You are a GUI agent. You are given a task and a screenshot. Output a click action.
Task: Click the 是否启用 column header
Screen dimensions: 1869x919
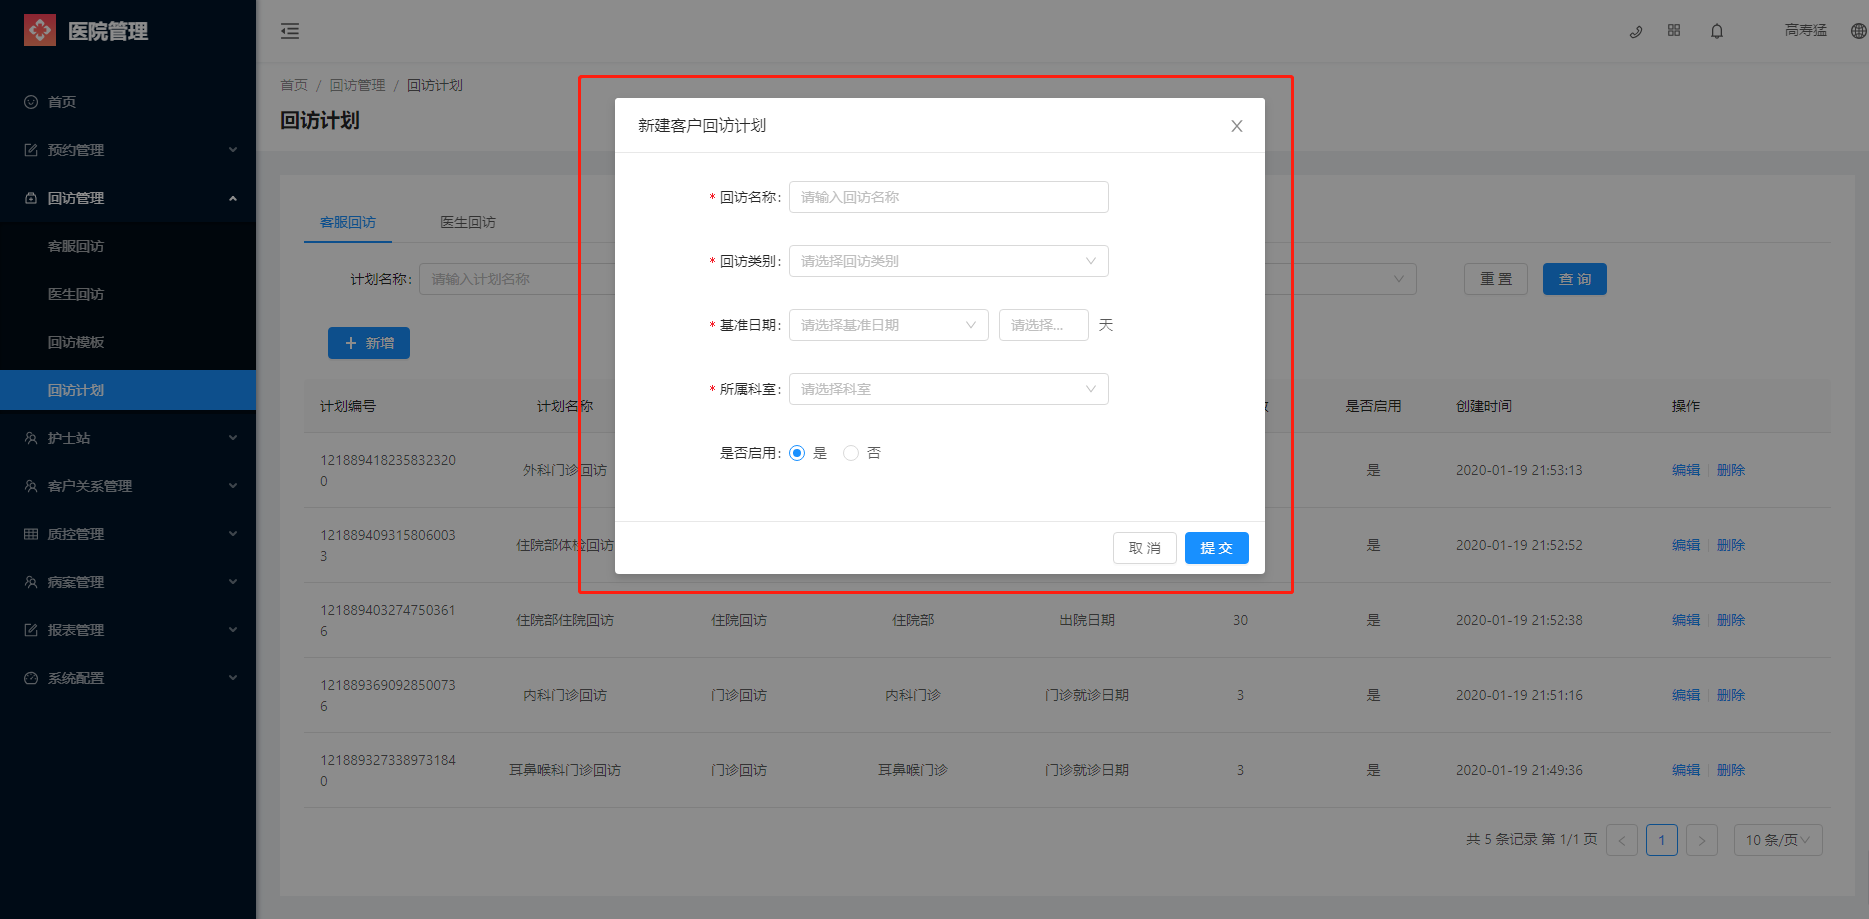click(1373, 406)
